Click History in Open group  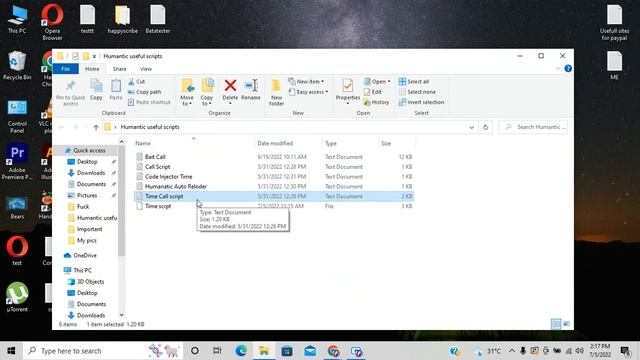pos(376,102)
